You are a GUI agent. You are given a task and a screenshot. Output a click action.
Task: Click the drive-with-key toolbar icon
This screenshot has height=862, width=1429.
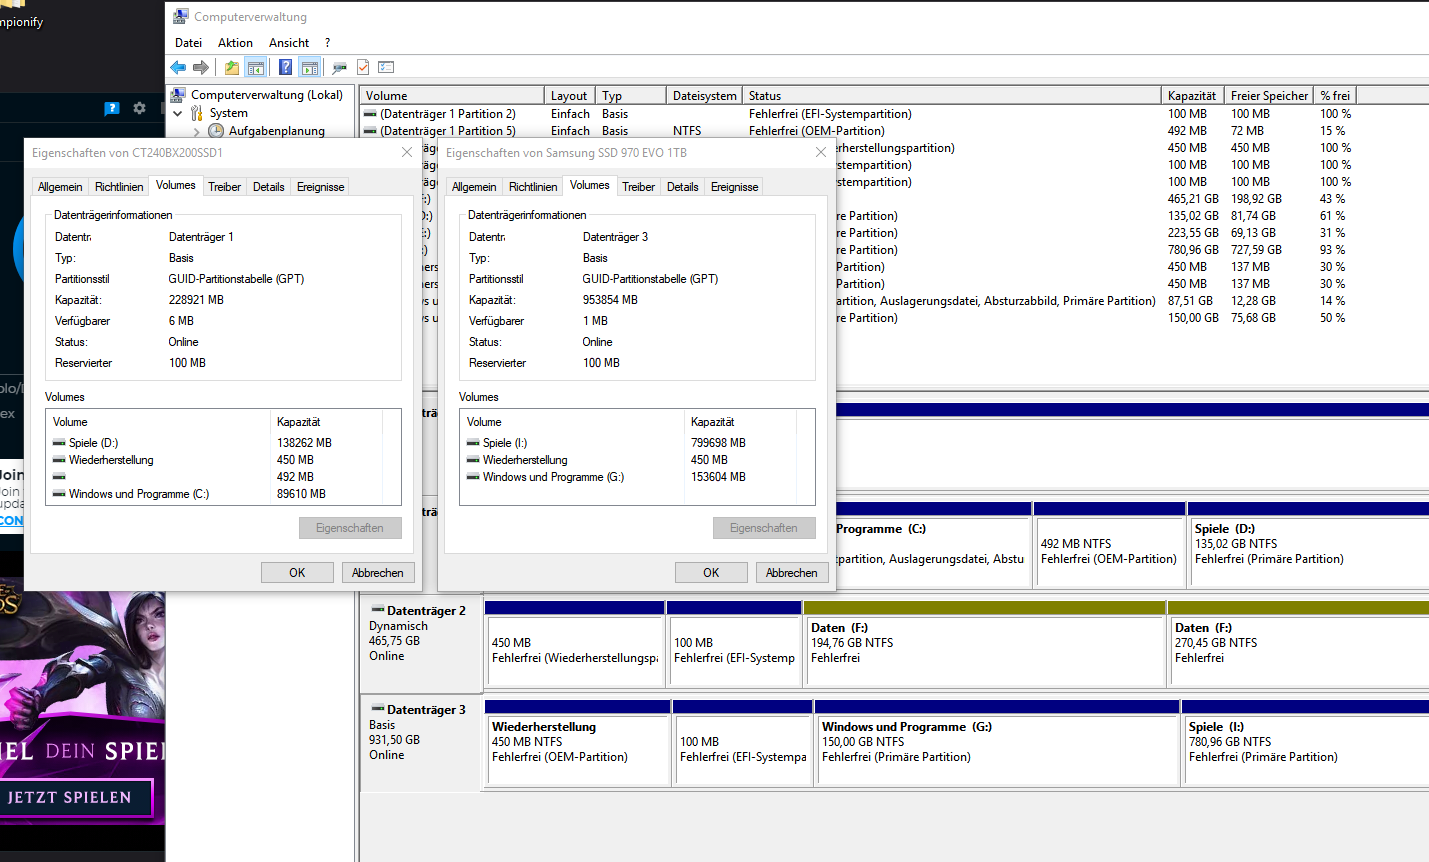point(340,67)
